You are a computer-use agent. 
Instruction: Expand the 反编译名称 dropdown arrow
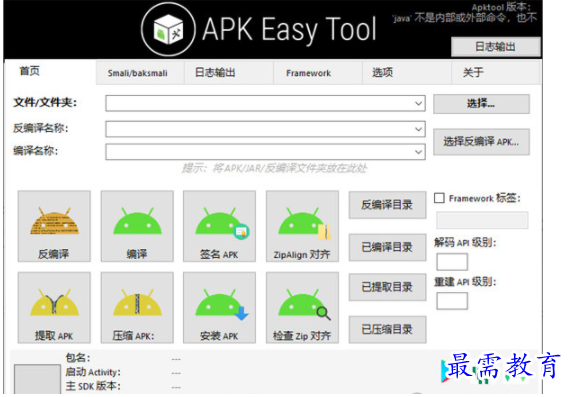tap(418, 129)
